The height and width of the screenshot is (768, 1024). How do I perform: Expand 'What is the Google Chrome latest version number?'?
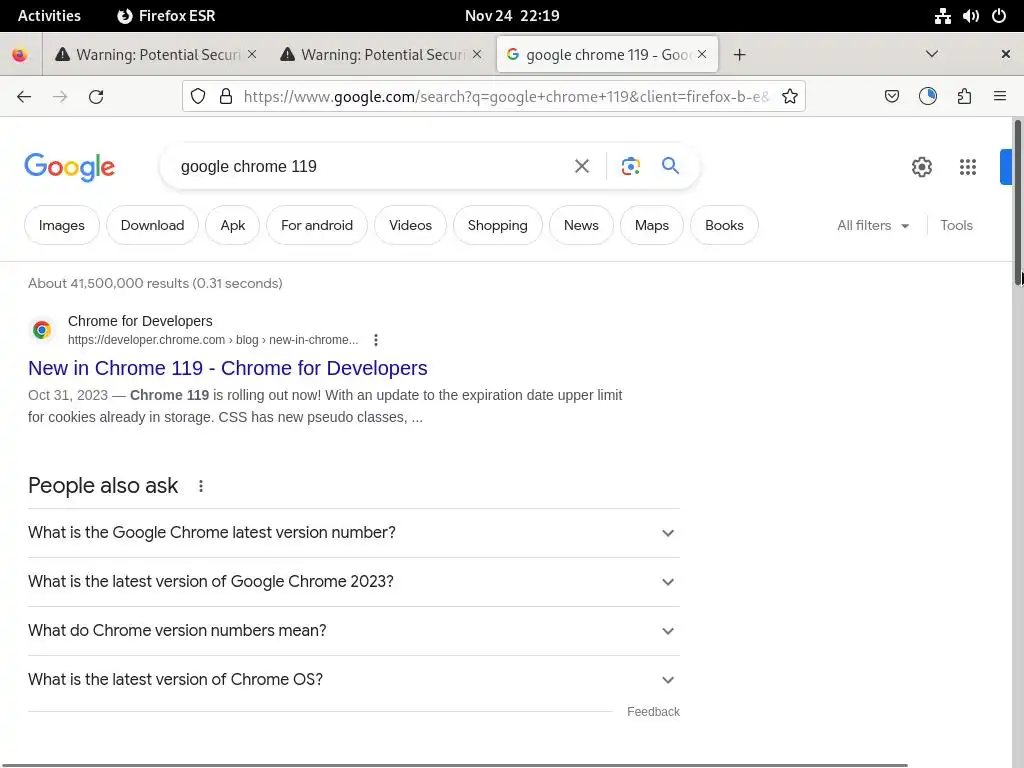coord(354,533)
